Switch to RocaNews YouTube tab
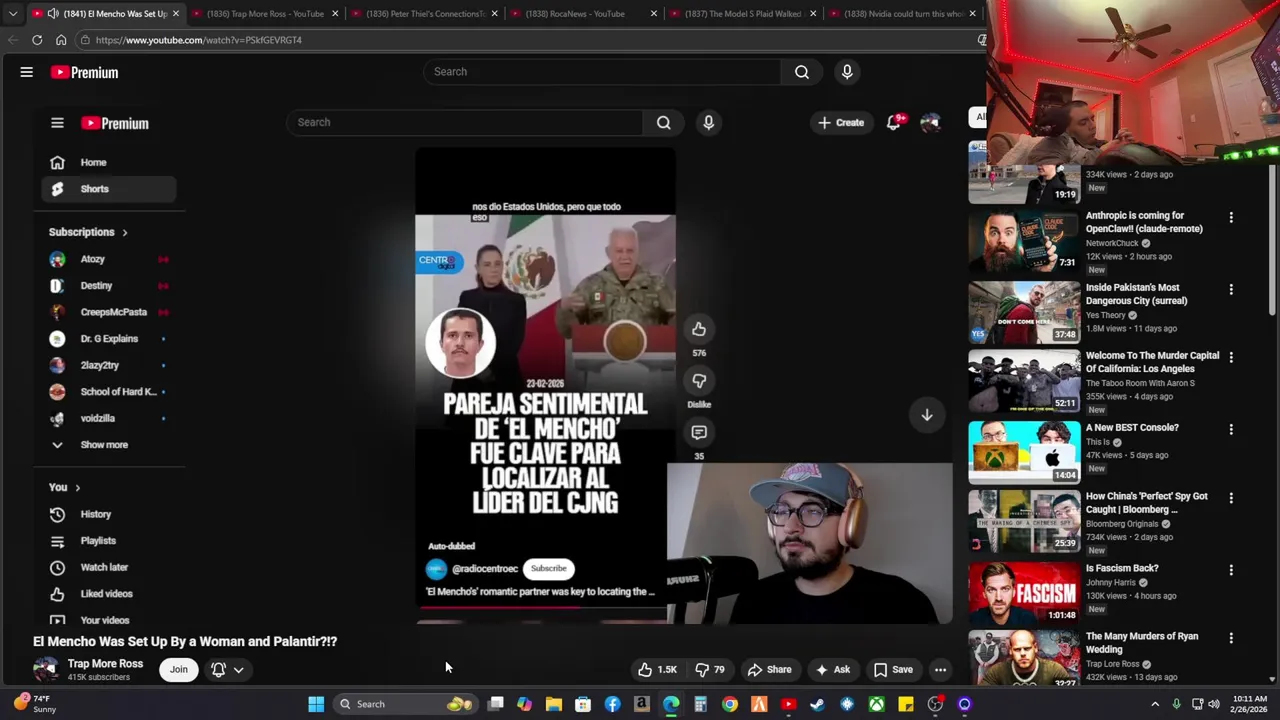Screen dimensions: 1280x720 (x=581, y=14)
